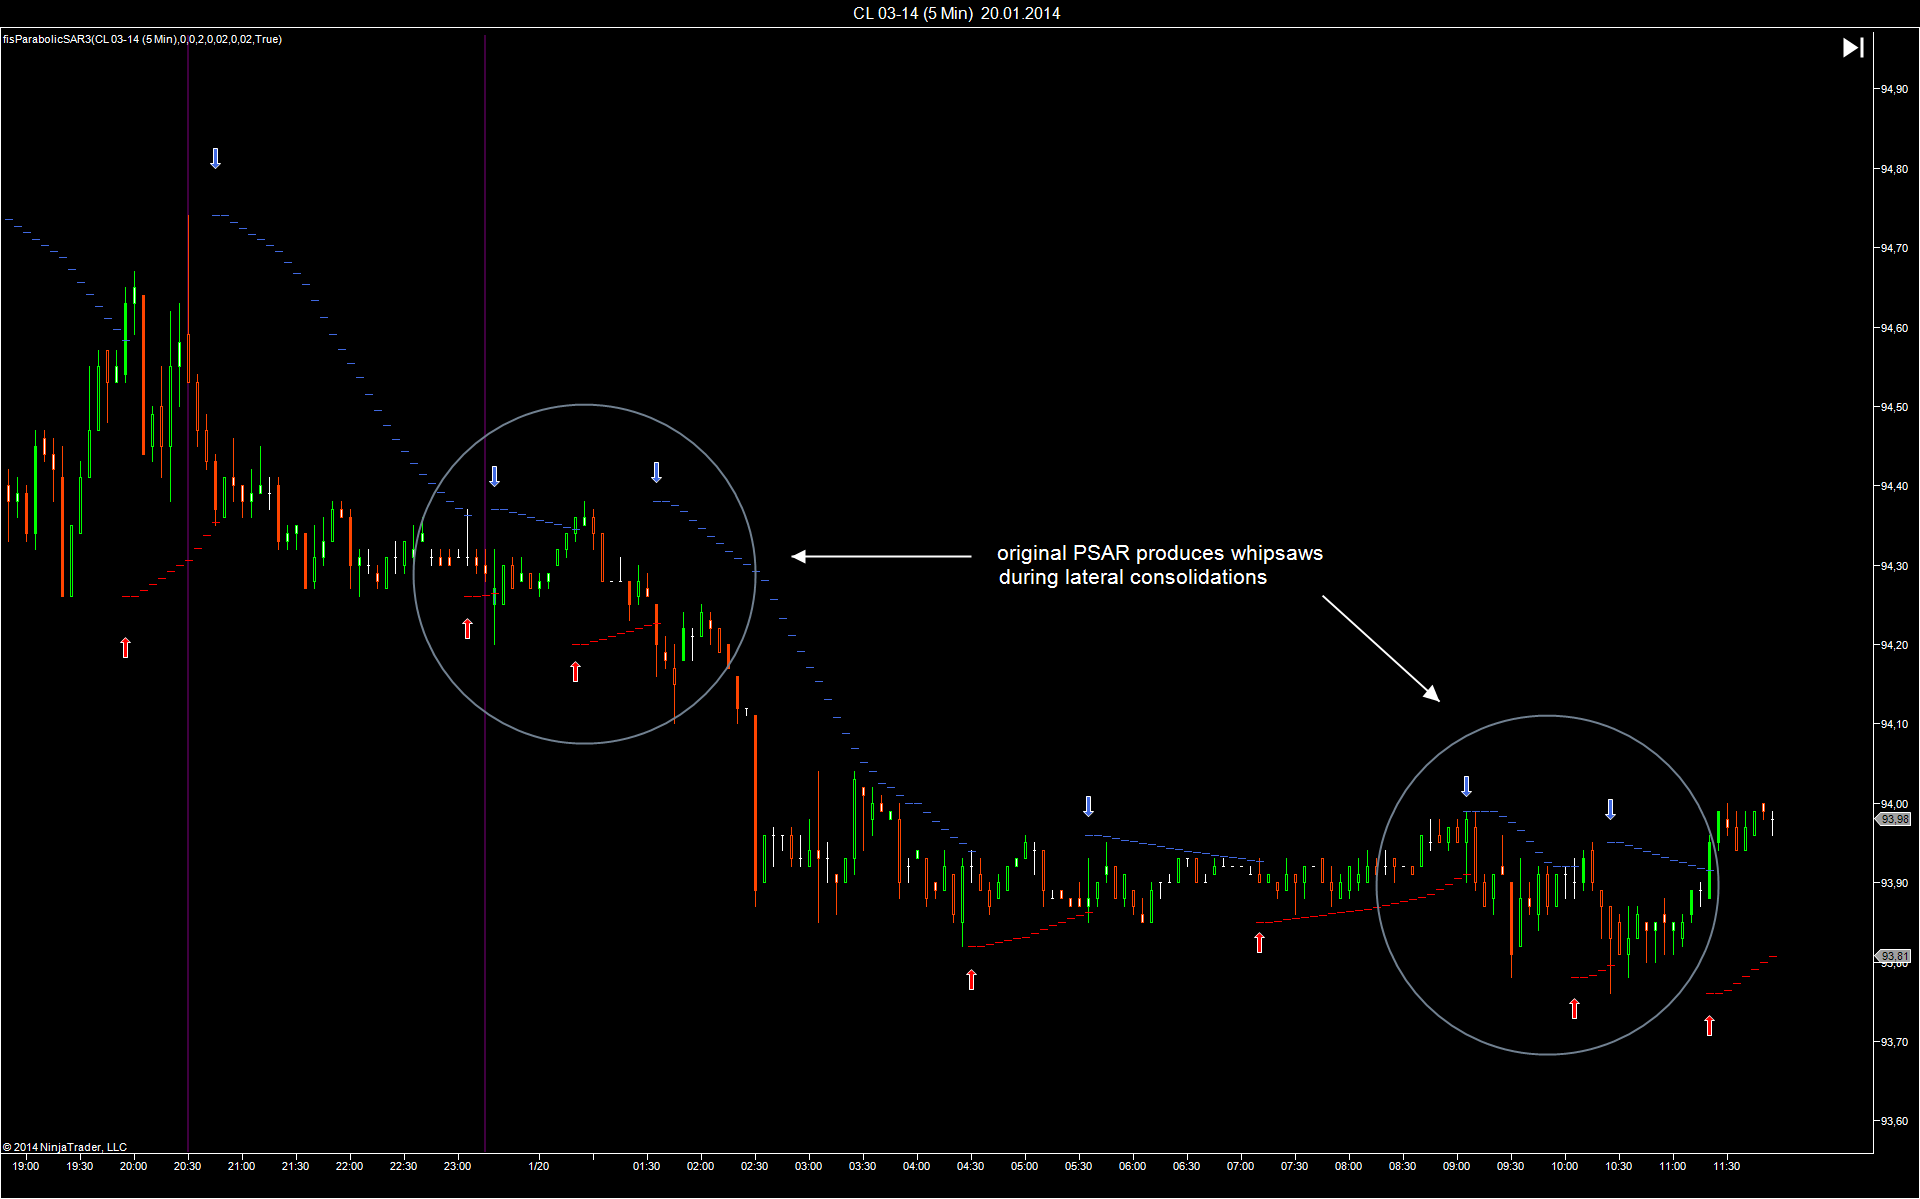Click the NinjaTrader, LLC copyright text

coord(65,1147)
